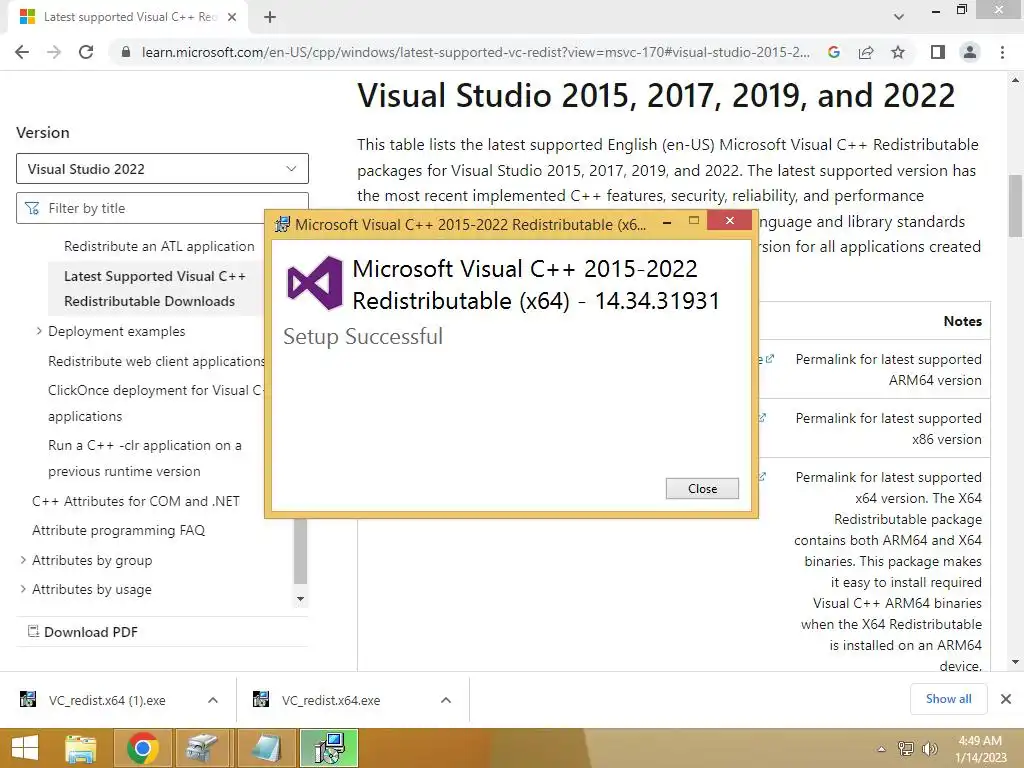Open the Visual Studio 2022 version dropdown

pos(162,169)
